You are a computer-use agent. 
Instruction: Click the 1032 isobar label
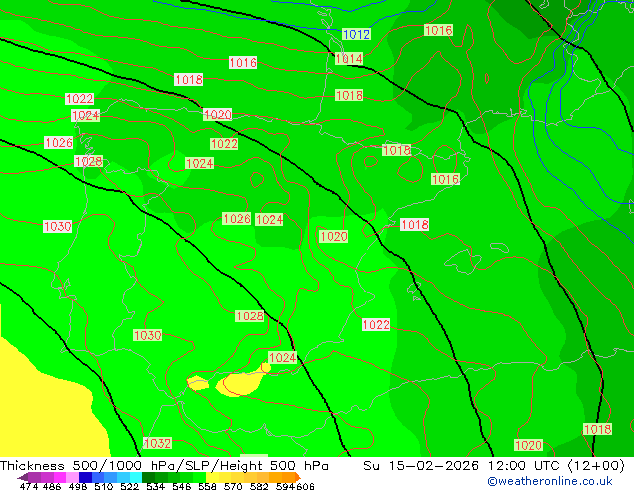click(157, 443)
